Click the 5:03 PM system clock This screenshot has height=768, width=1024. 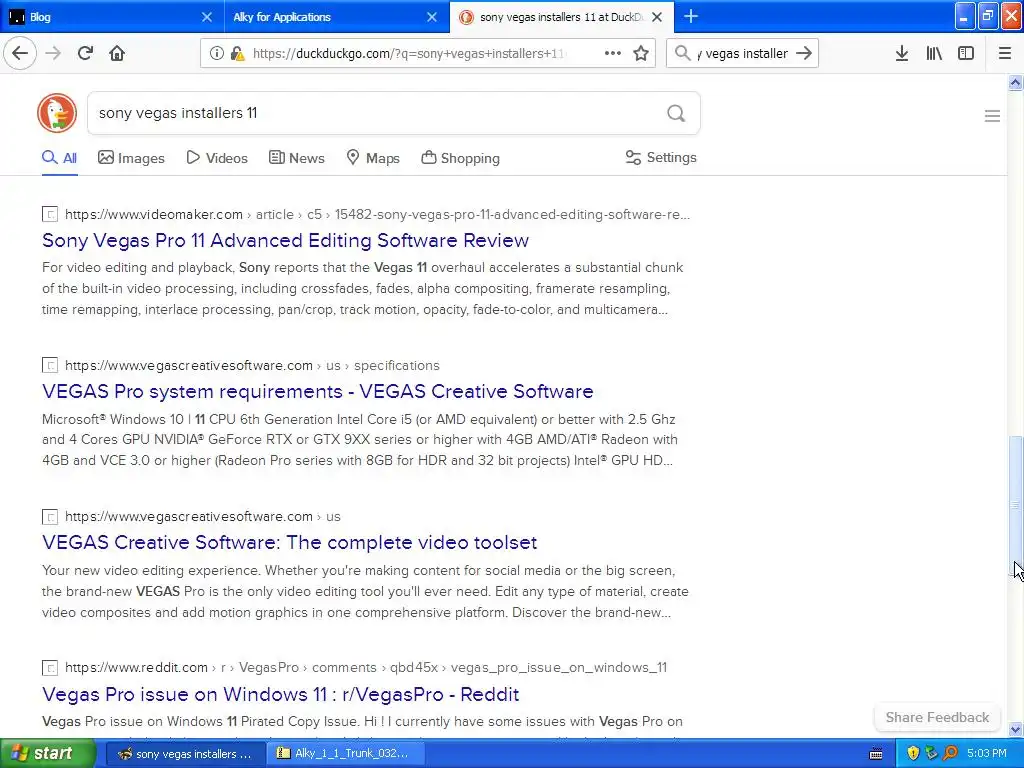pyautogui.click(x=987, y=754)
